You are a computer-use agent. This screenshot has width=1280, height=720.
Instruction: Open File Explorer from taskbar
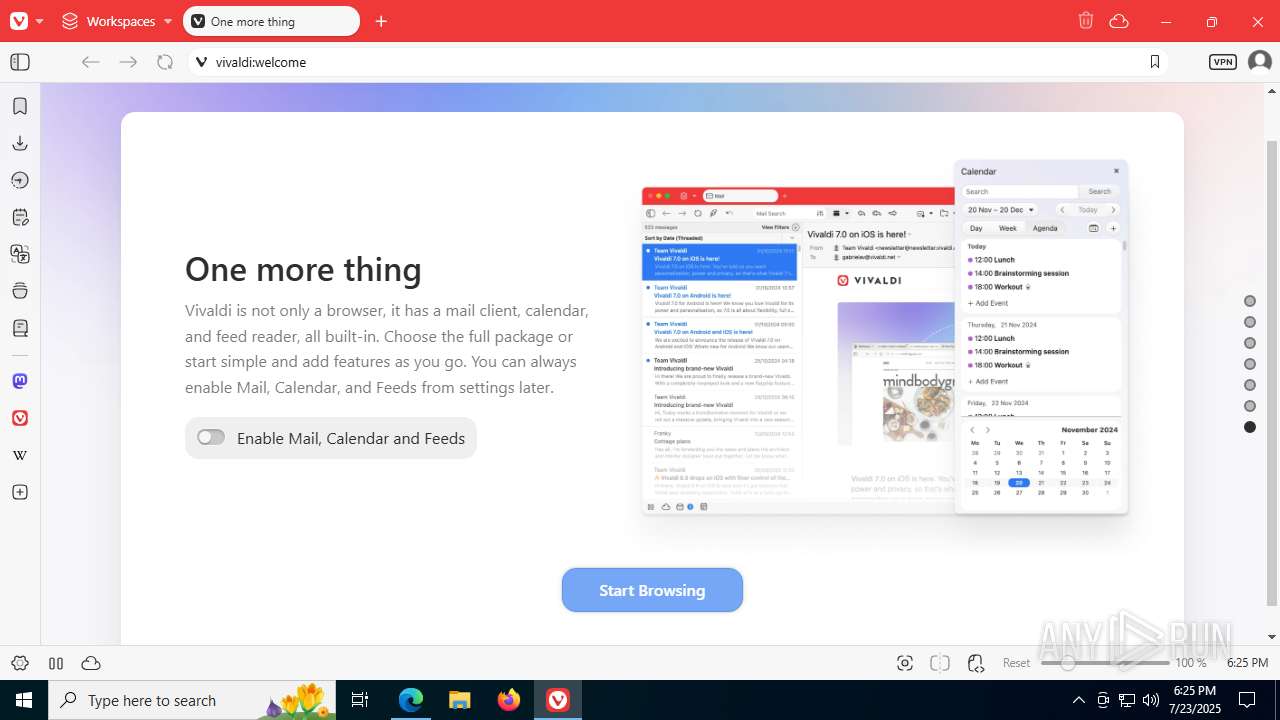pyautogui.click(x=460, y=700)
